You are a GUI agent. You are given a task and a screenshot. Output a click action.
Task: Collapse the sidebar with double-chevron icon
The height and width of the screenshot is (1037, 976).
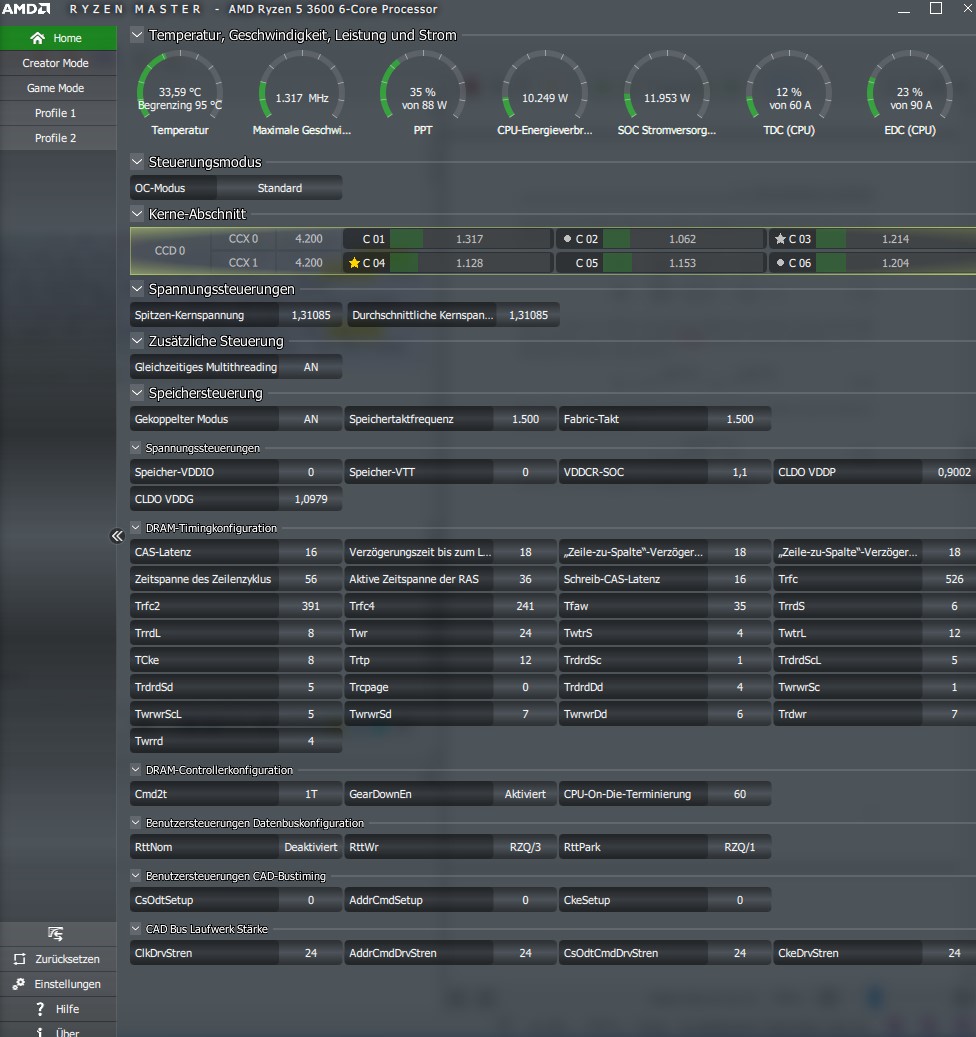(x=117, y=536)
